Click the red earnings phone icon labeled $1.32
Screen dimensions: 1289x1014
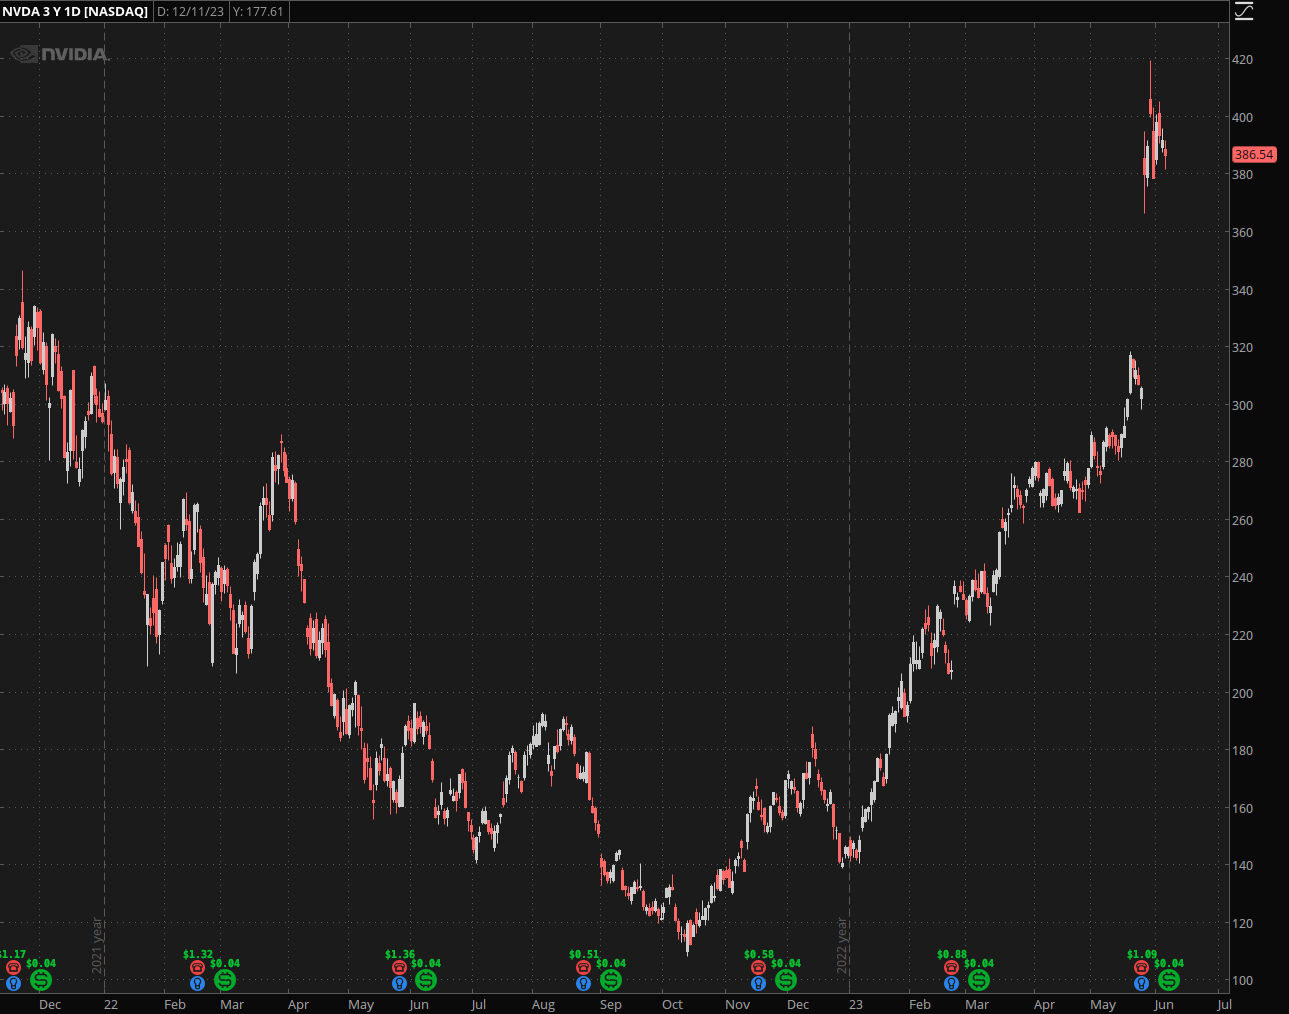pos(197,968)
